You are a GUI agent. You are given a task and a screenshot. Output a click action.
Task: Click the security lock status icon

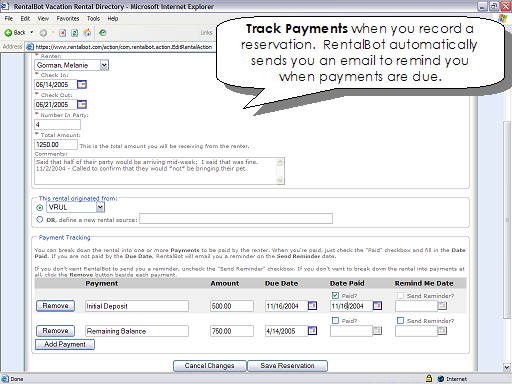pos(429,378)
